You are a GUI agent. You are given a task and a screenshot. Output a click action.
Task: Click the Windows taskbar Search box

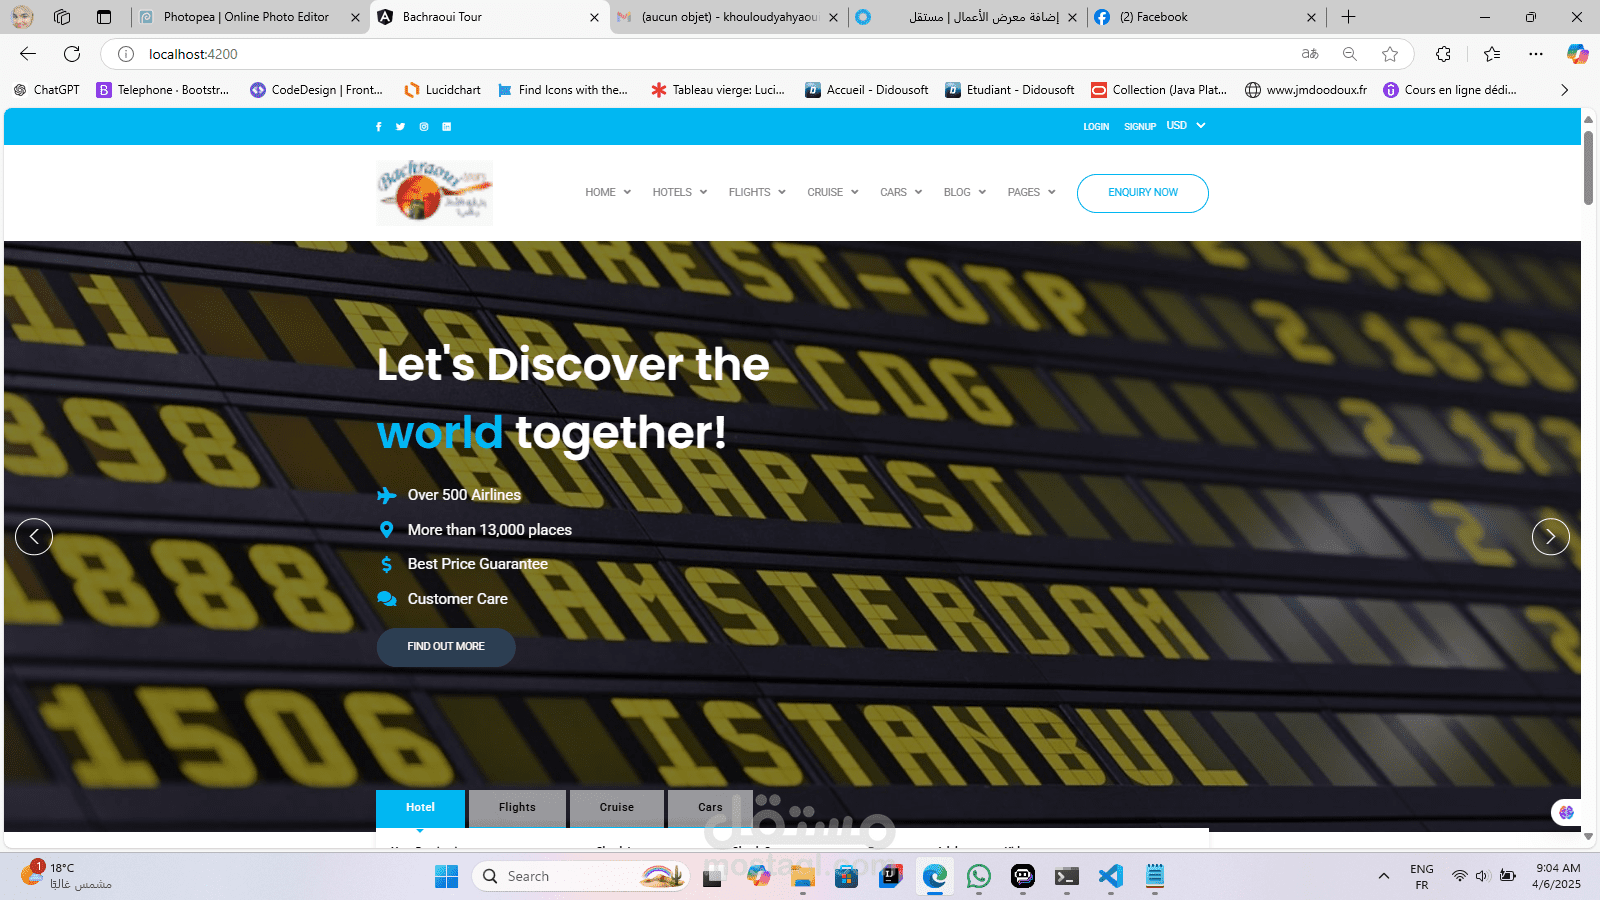580,877
